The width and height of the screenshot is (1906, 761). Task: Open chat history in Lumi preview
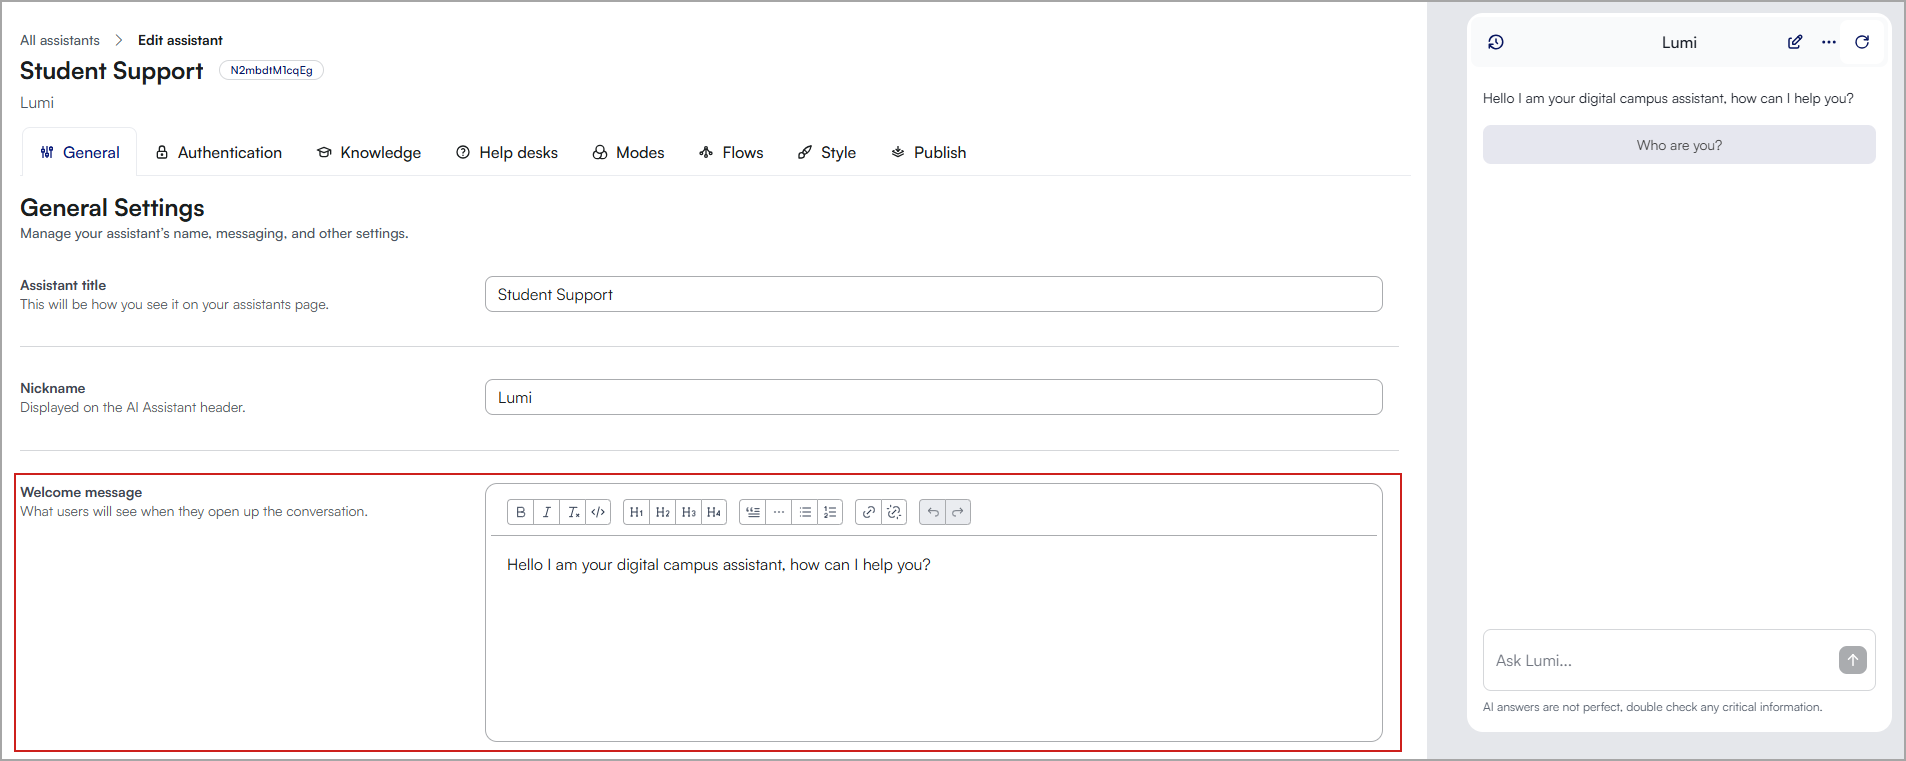1496,42
